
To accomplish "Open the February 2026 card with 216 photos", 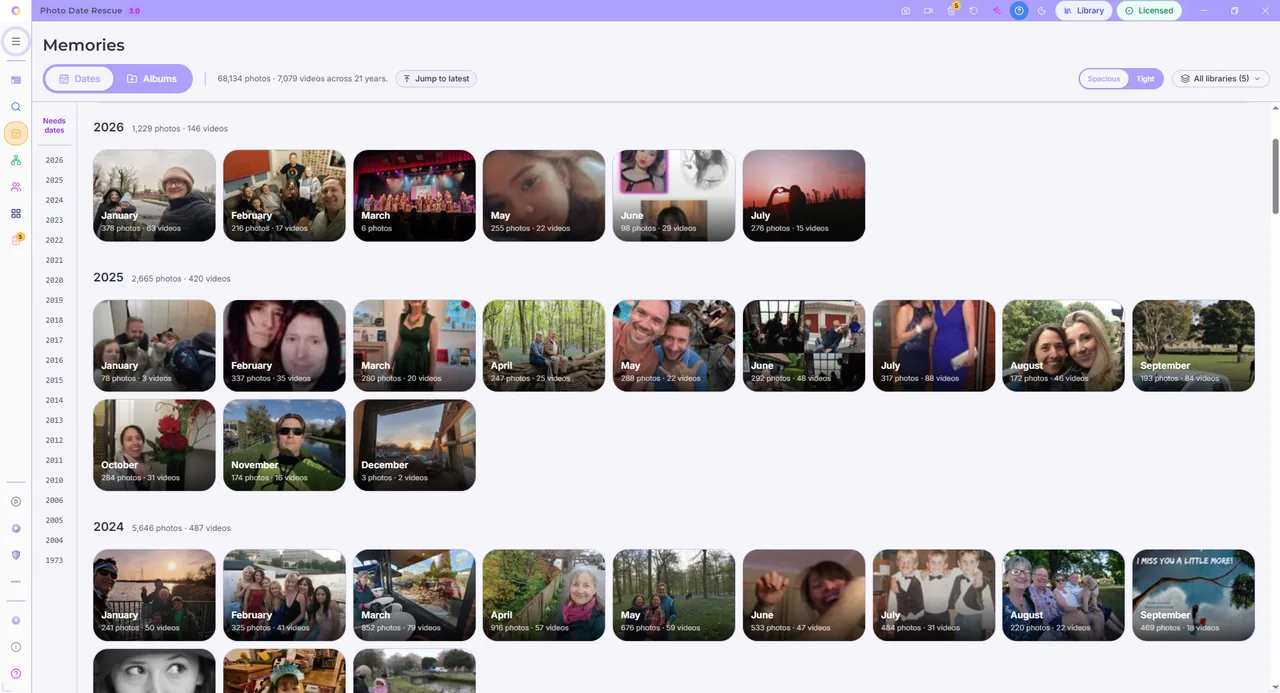I will point(284,195).
